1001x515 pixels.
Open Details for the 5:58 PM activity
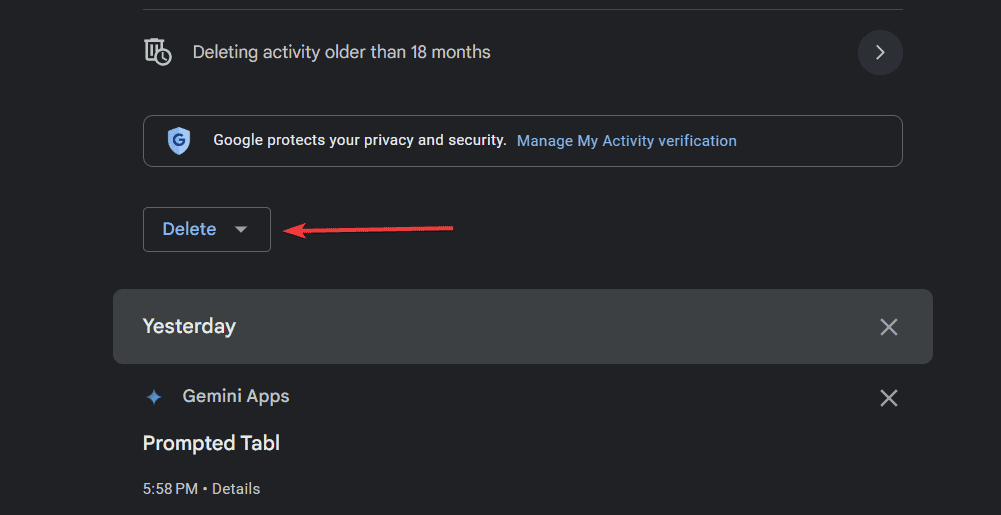click(x=236, y=489)
